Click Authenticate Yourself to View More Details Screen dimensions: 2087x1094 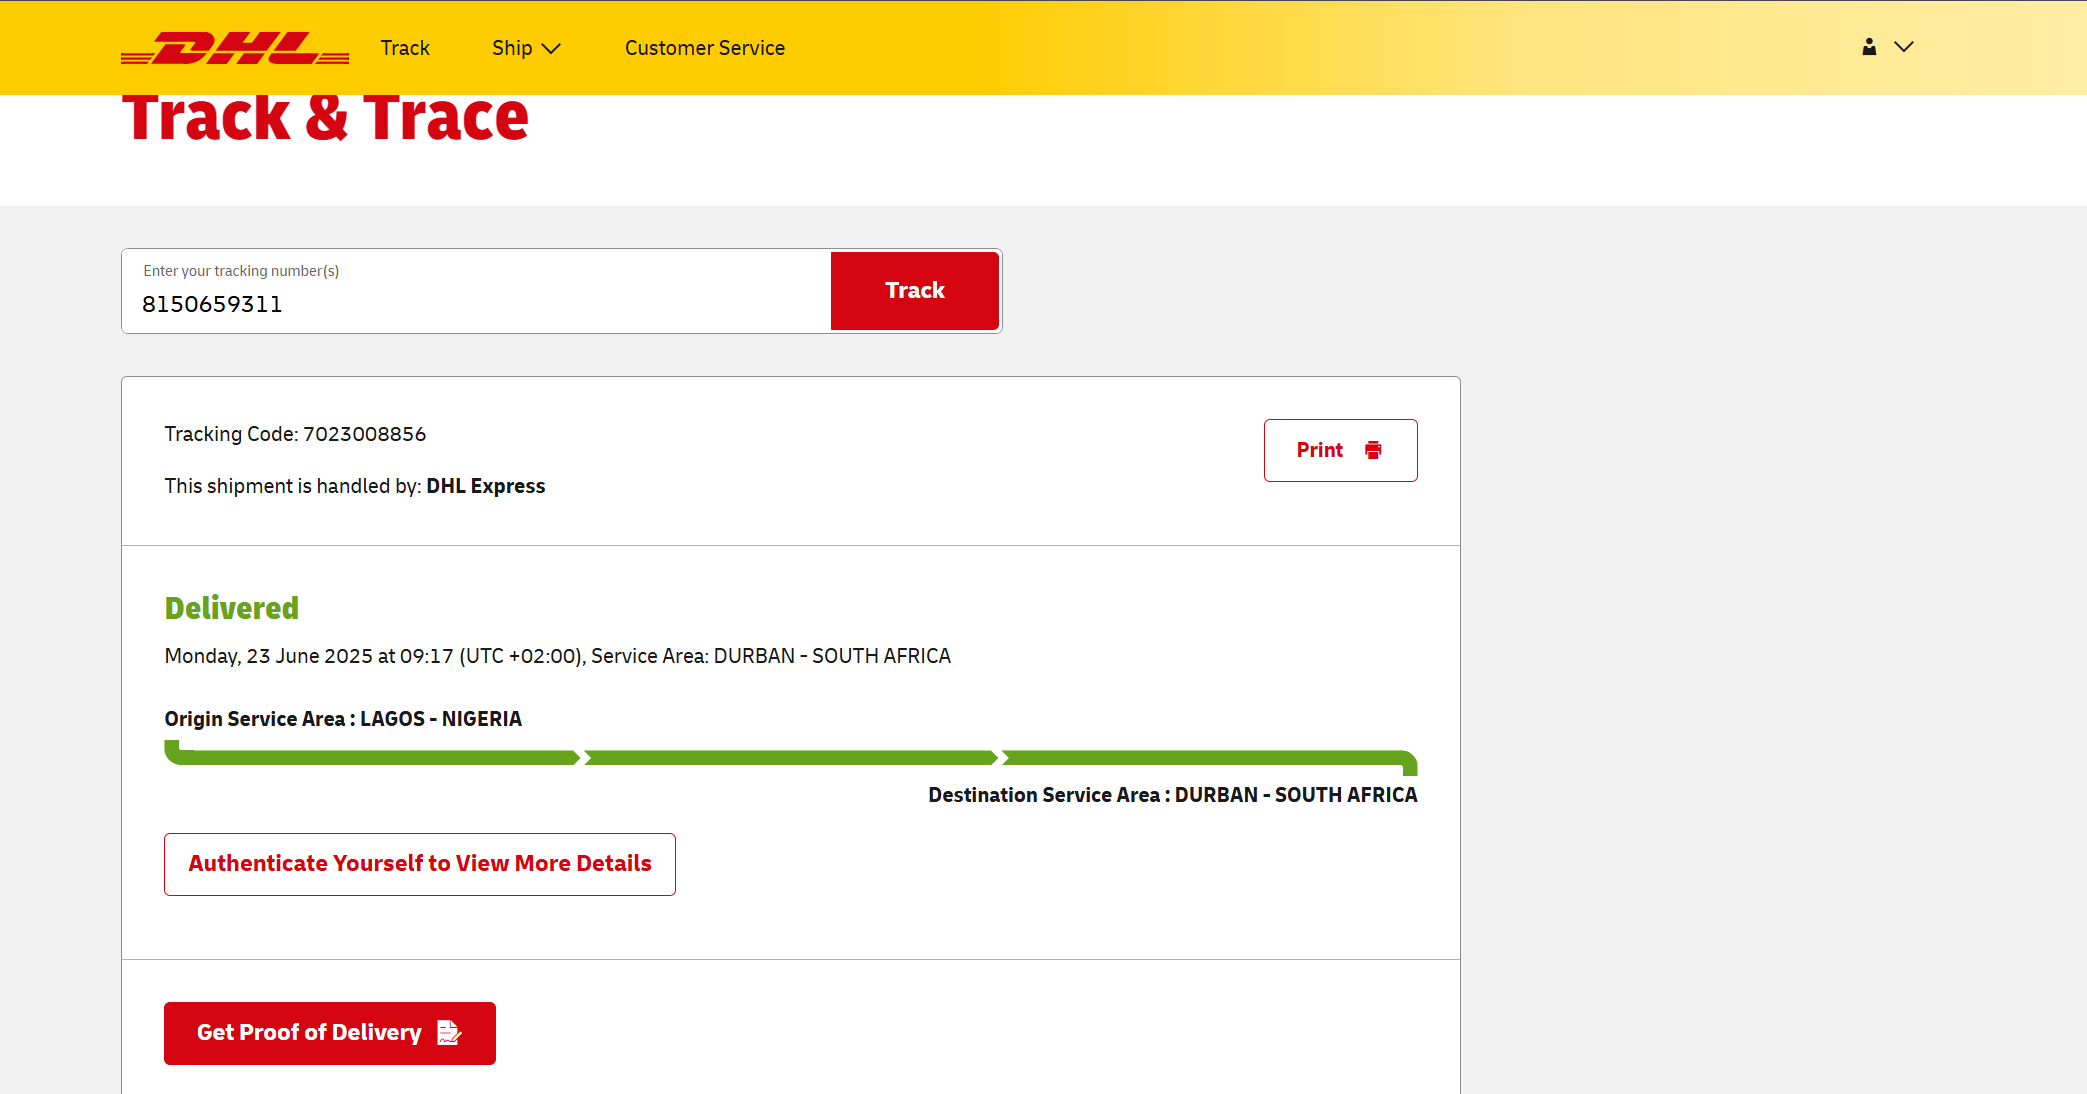420,864
